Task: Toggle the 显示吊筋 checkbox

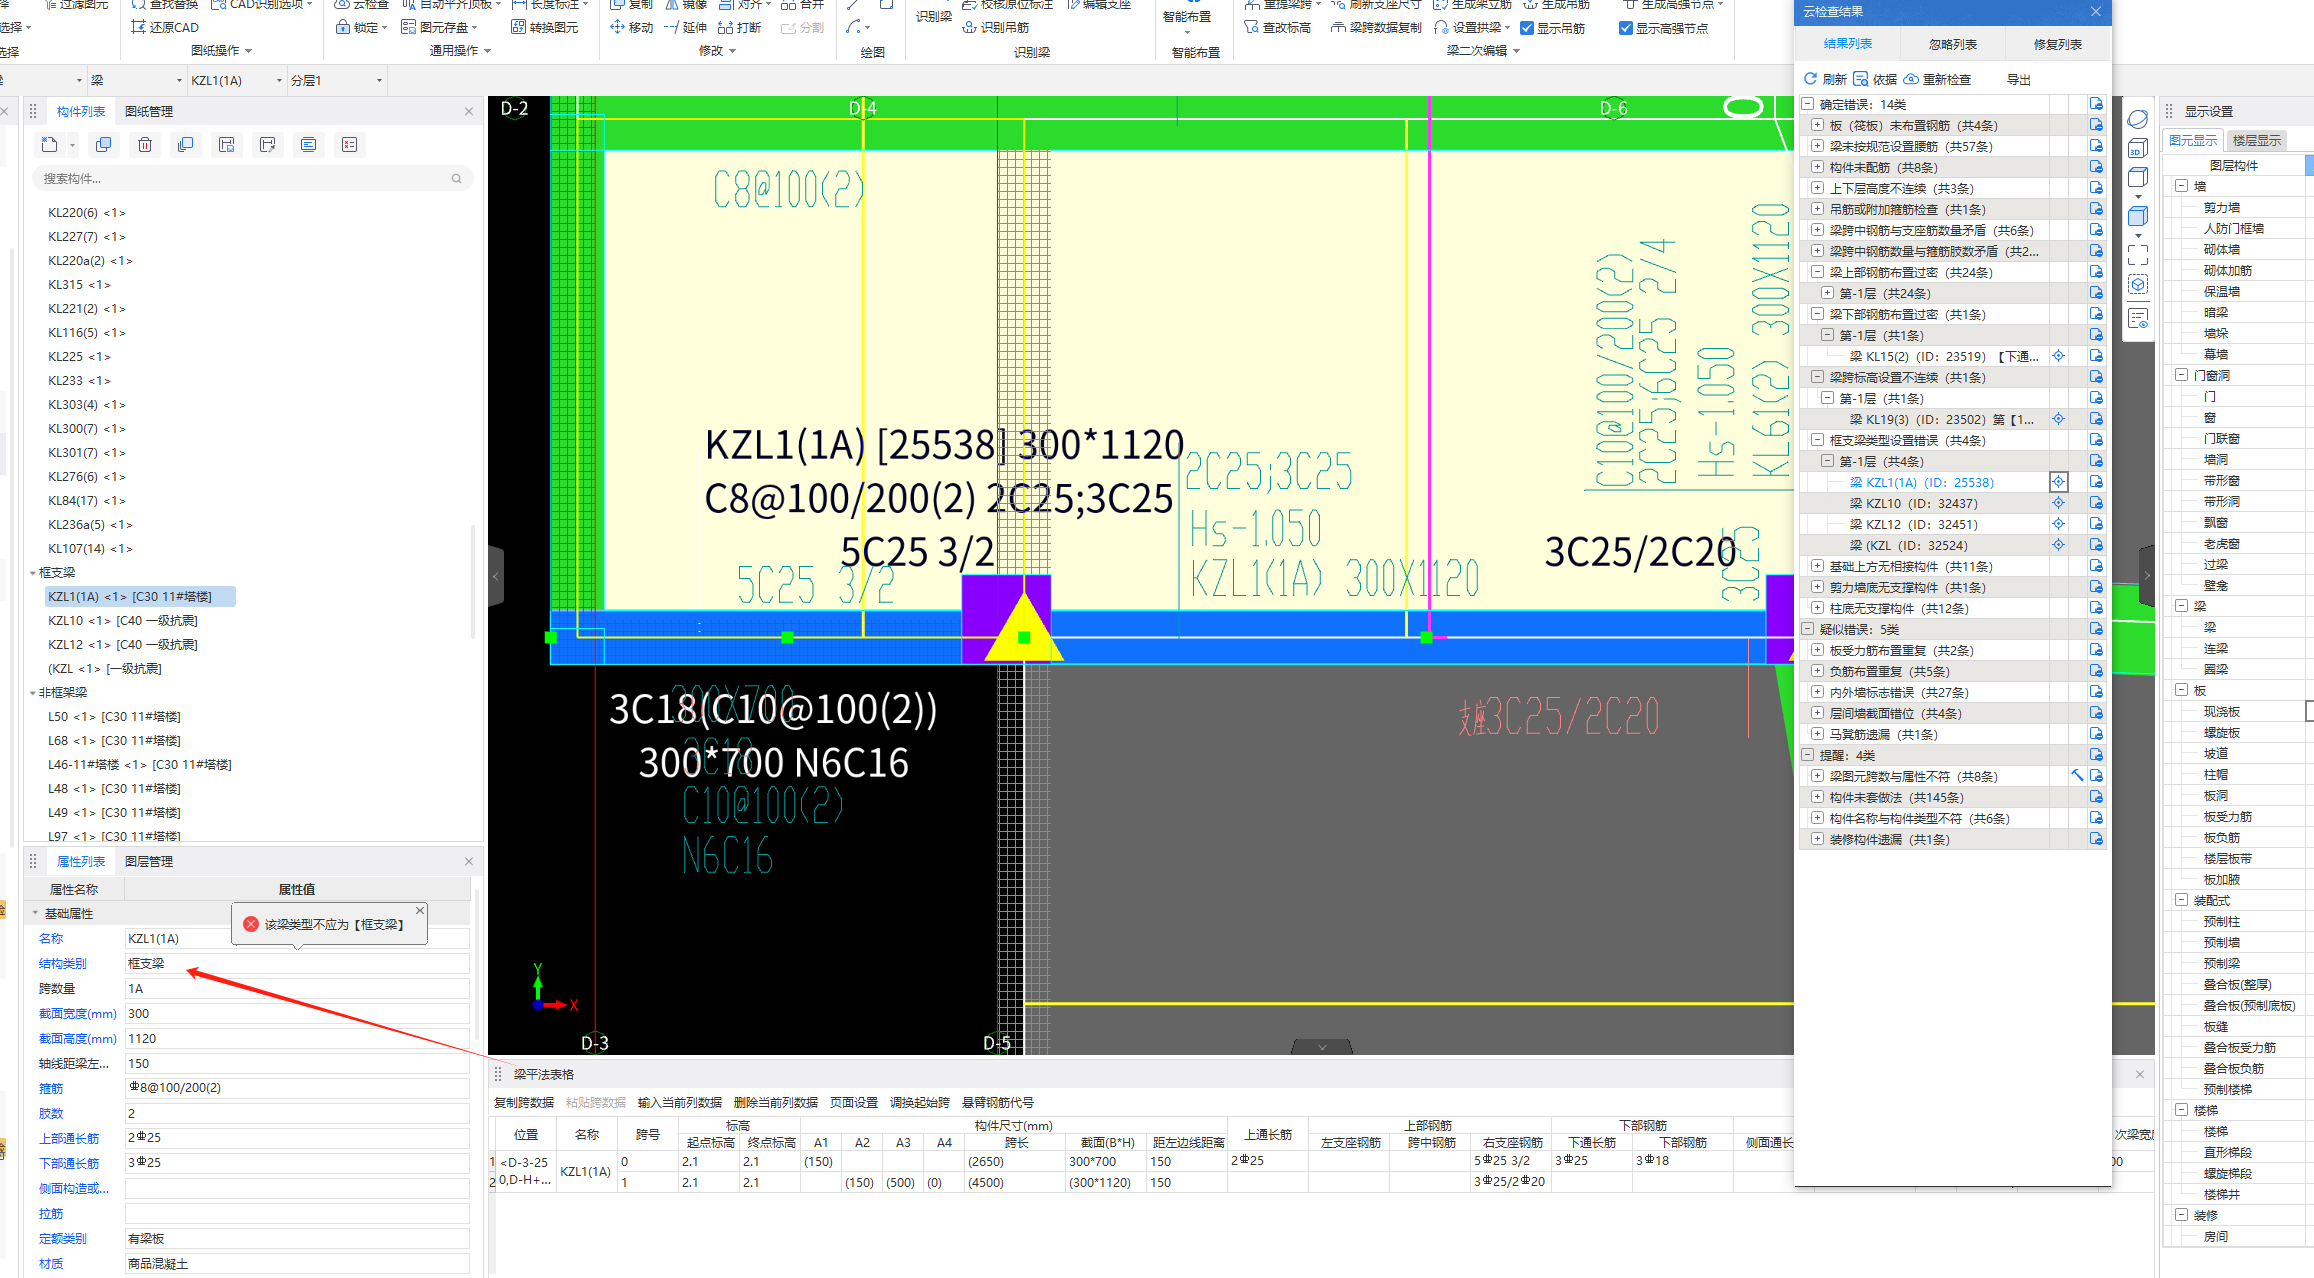Action: point(1527,28)
